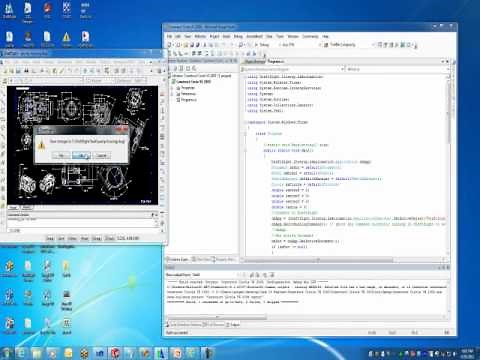
Task: Open the File menu in Visual Studio
Action: point(169,36)
